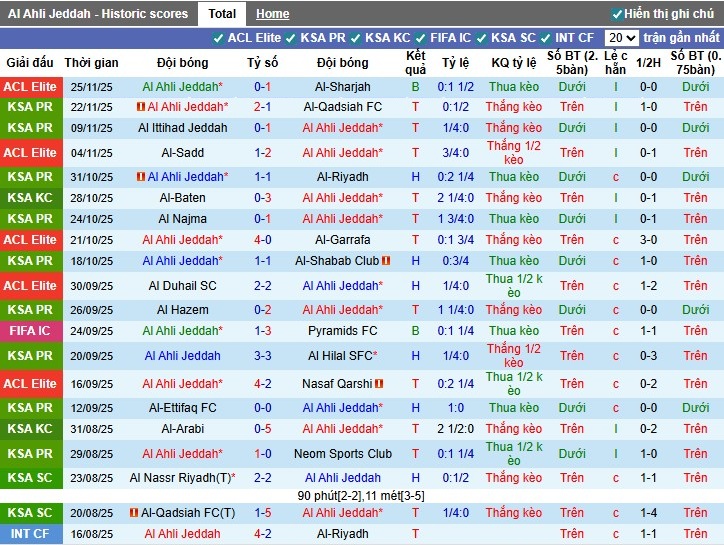Open Al-Sharjah team link
The image size is (724, 545).
point(342,87)
